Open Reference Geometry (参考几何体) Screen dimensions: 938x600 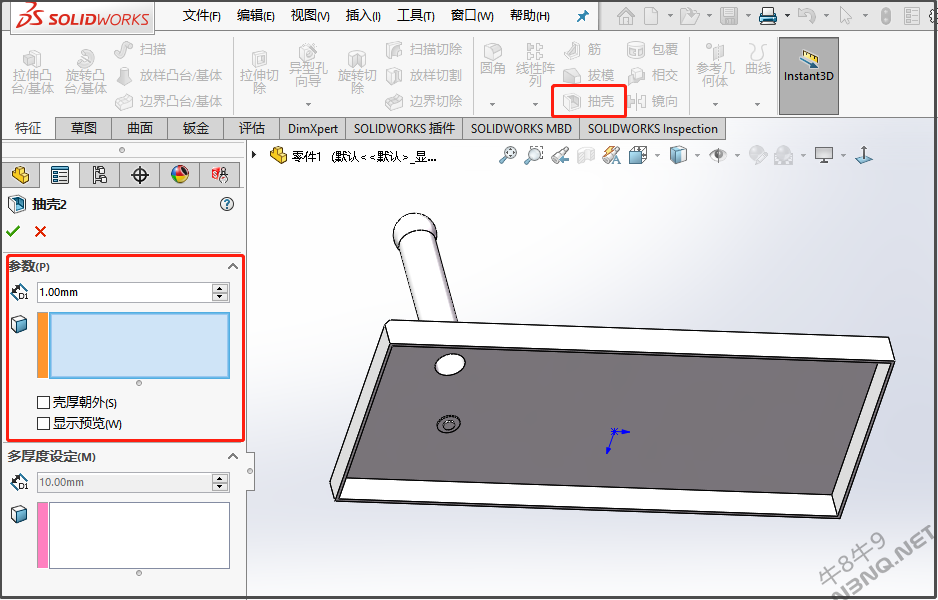715,66
